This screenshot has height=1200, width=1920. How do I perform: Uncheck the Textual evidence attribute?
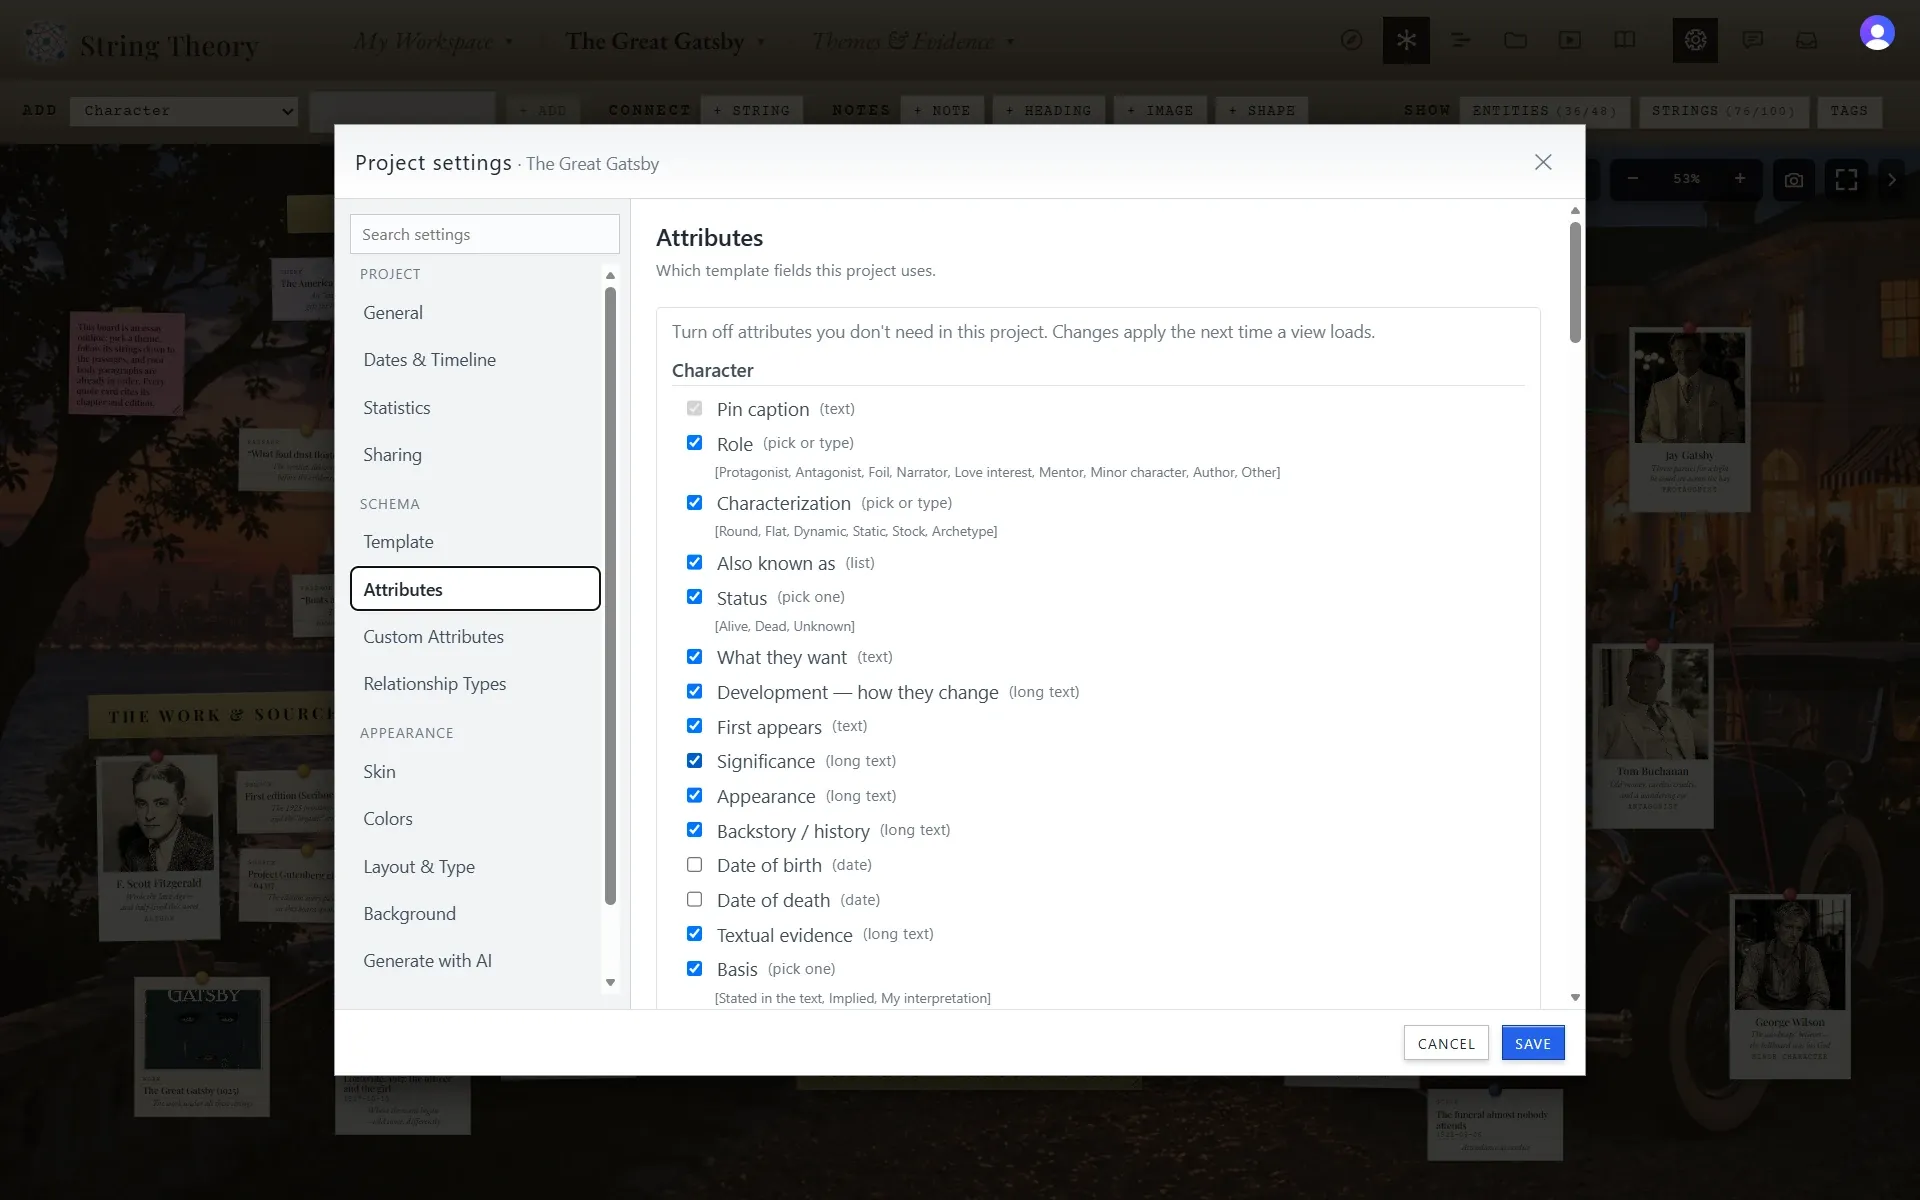[x=694, y=934]
